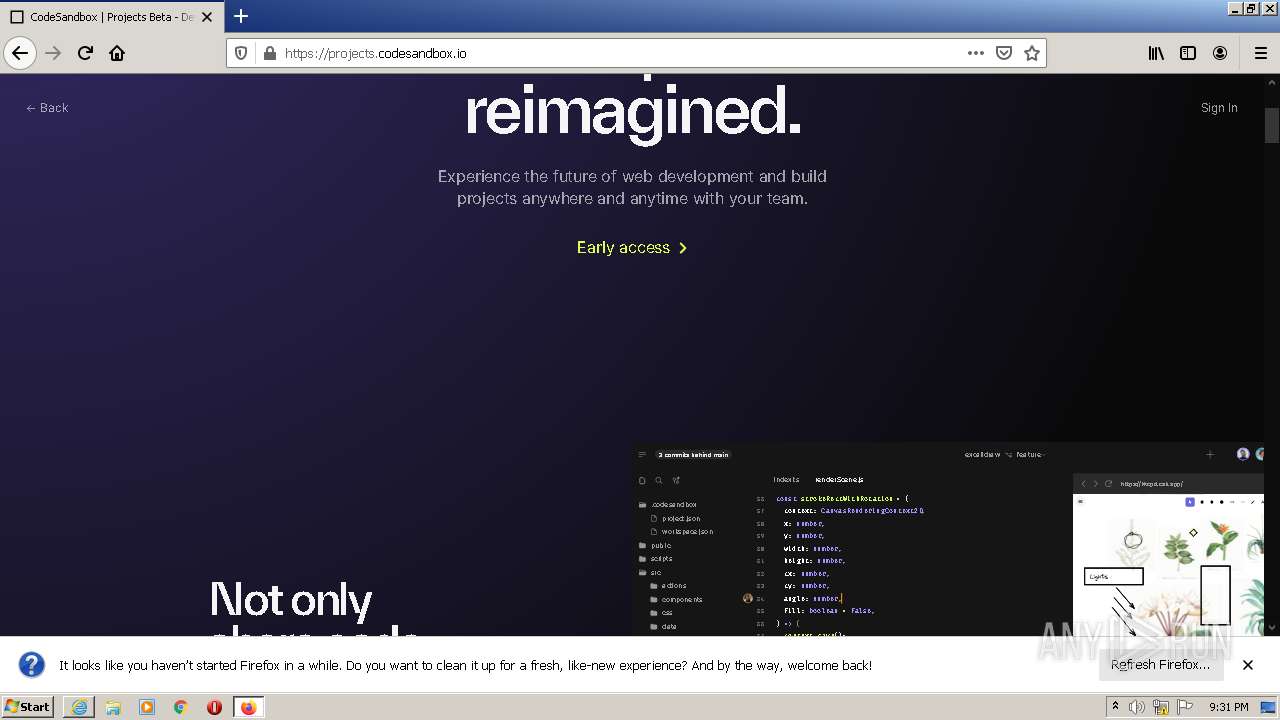Launch Internet Explorer from the taskbar

[x=79, y=707]
